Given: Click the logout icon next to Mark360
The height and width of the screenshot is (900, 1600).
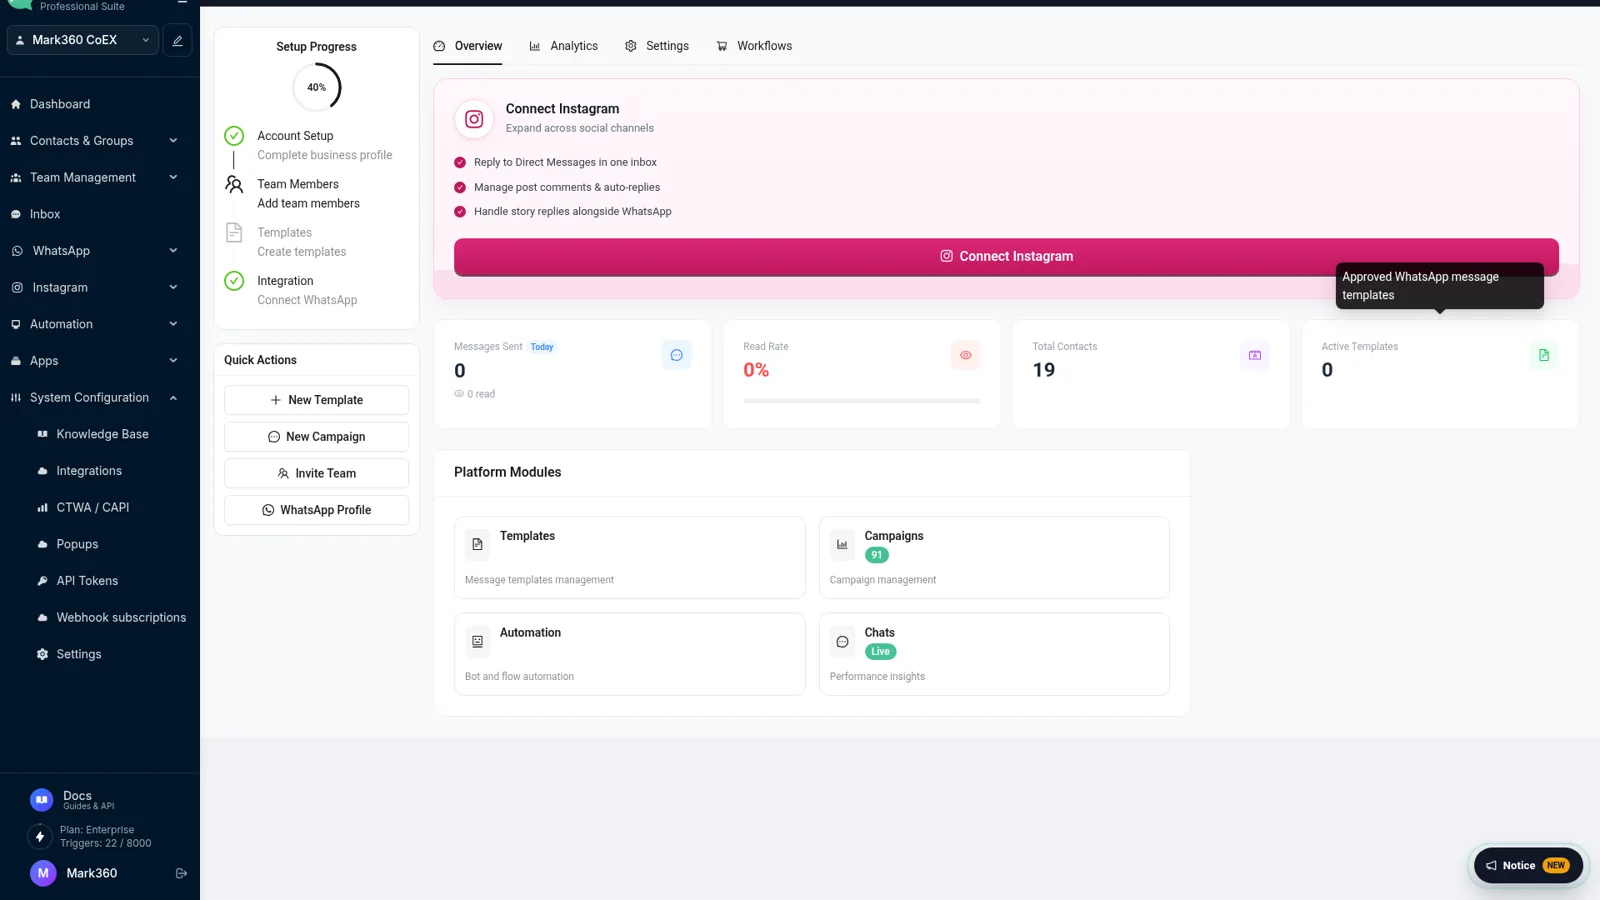Looking at the screenshot, I should click(181, 873).
